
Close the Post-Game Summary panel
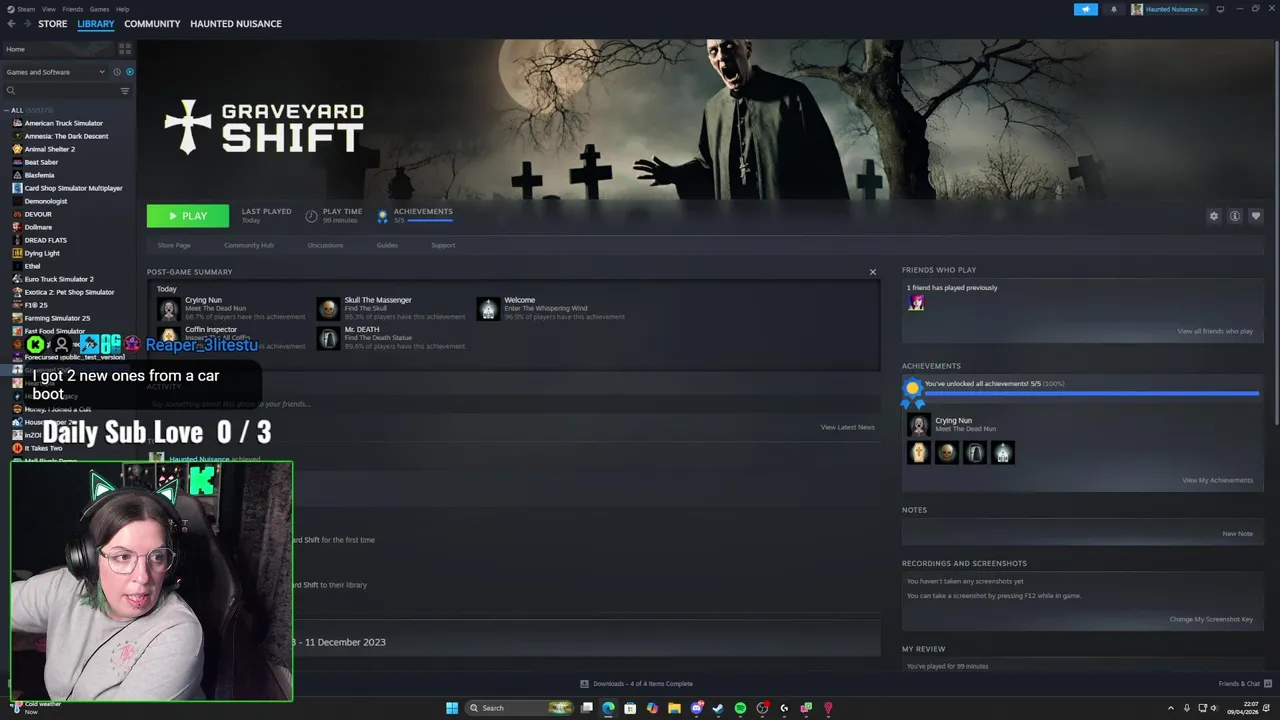coord(873,272)
